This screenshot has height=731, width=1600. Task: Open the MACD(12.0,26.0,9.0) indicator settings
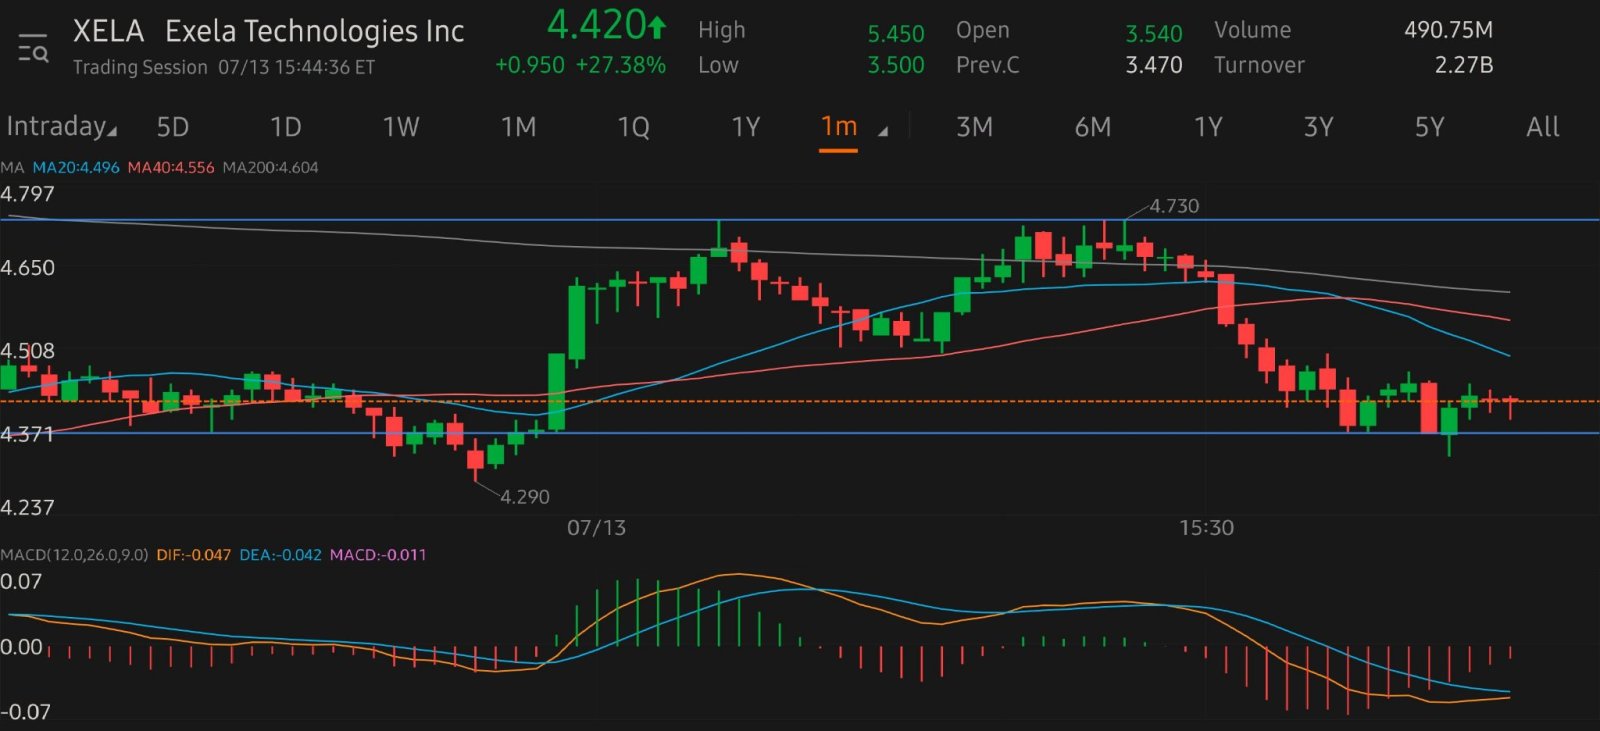(74, 554)
